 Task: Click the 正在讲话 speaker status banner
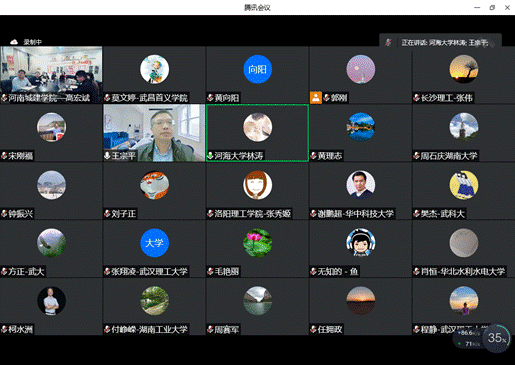(x=440, y=42)
